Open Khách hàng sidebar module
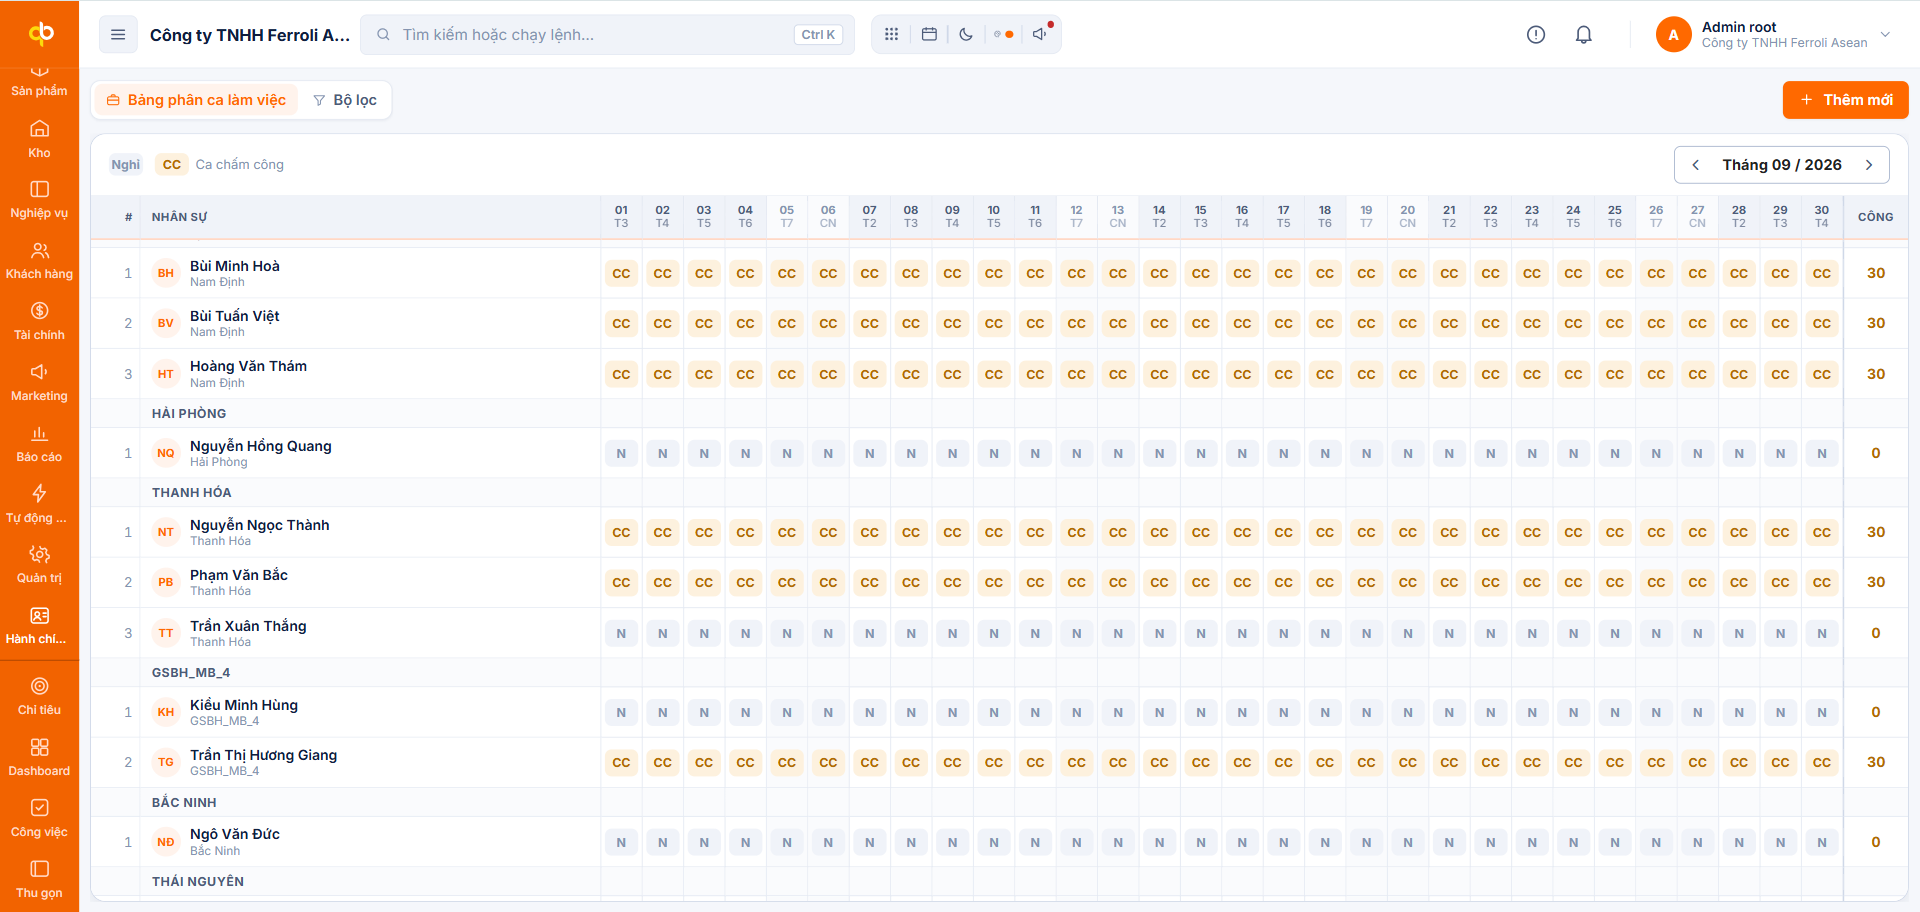This screenshot has height=912, width=1920. (39, 261)
